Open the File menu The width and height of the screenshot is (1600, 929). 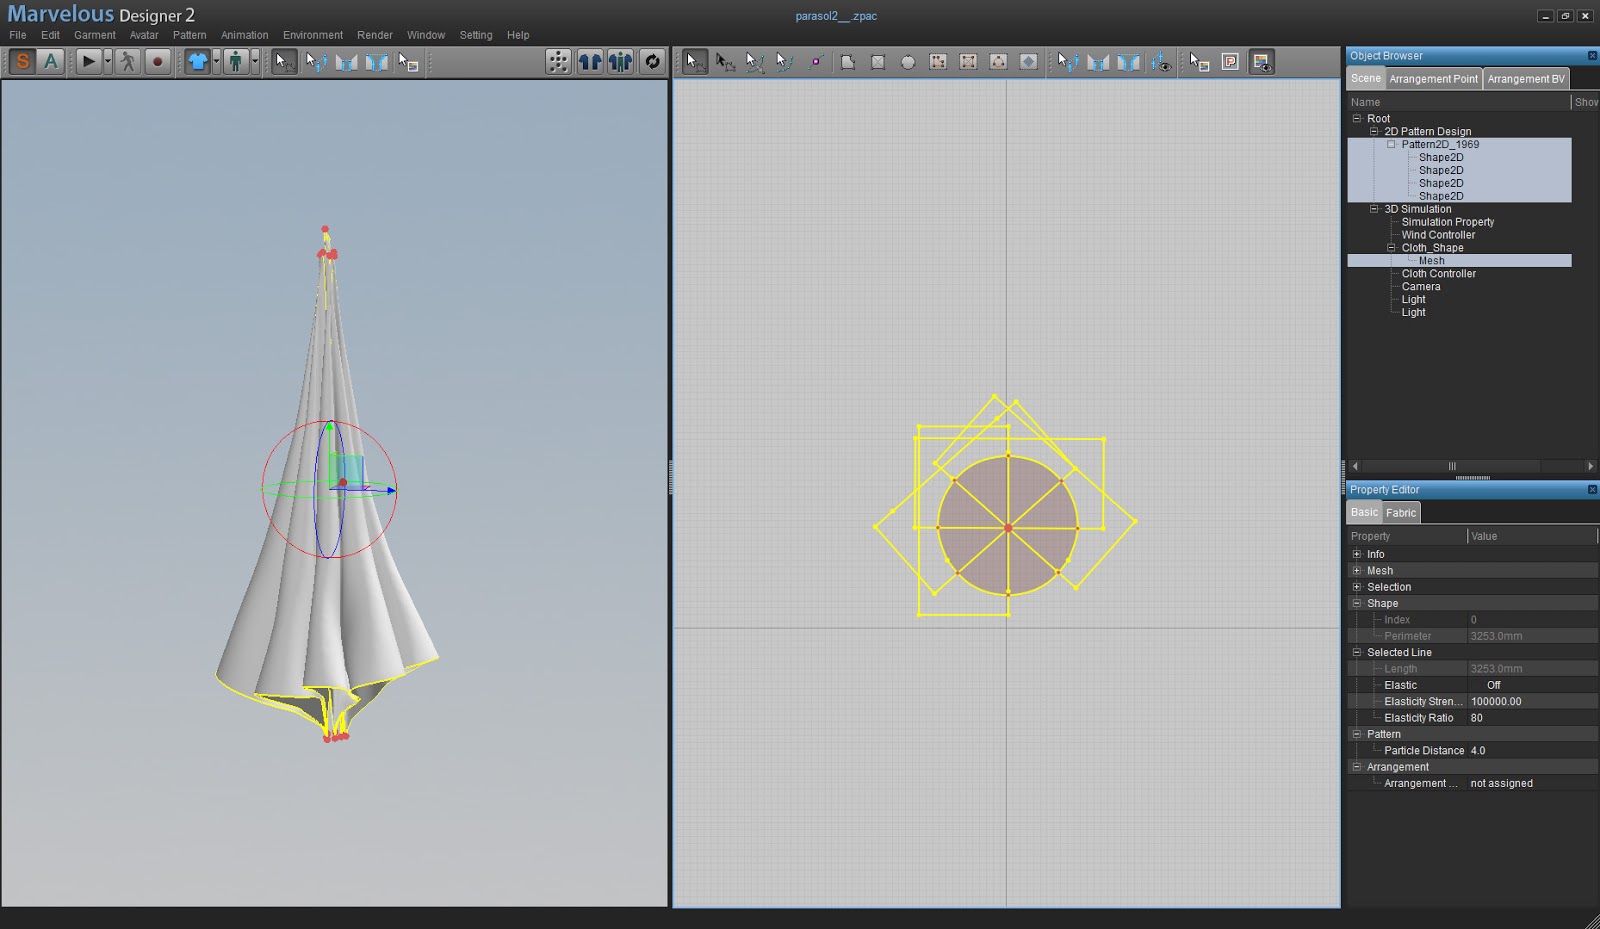tap(18, 35)
